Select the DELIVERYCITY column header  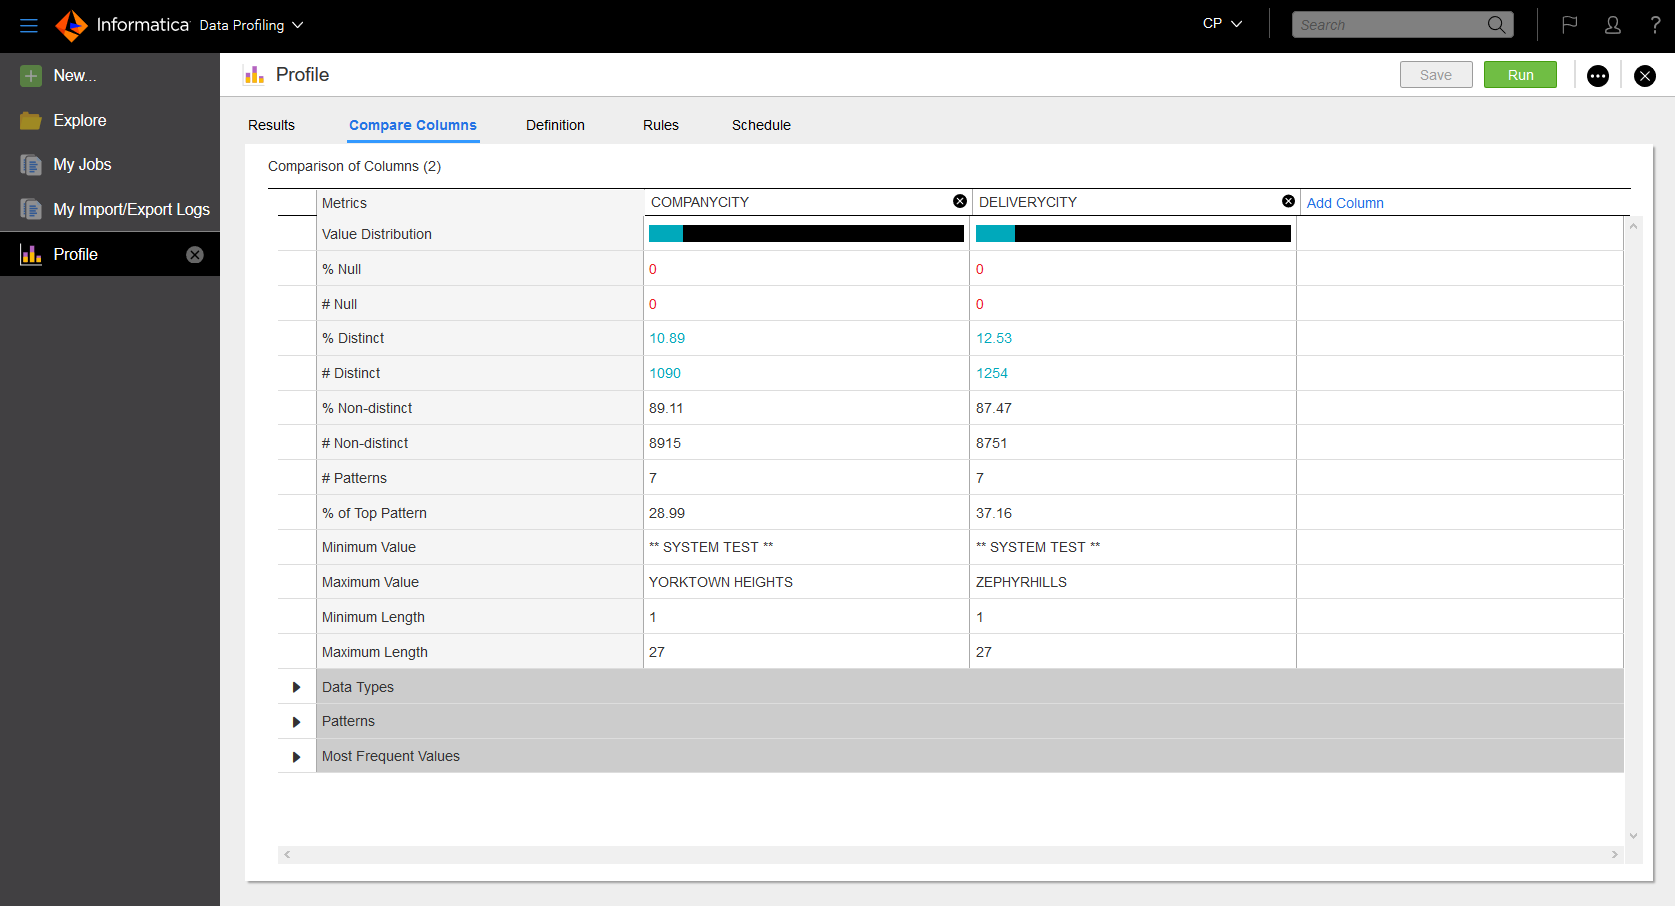1028,202
